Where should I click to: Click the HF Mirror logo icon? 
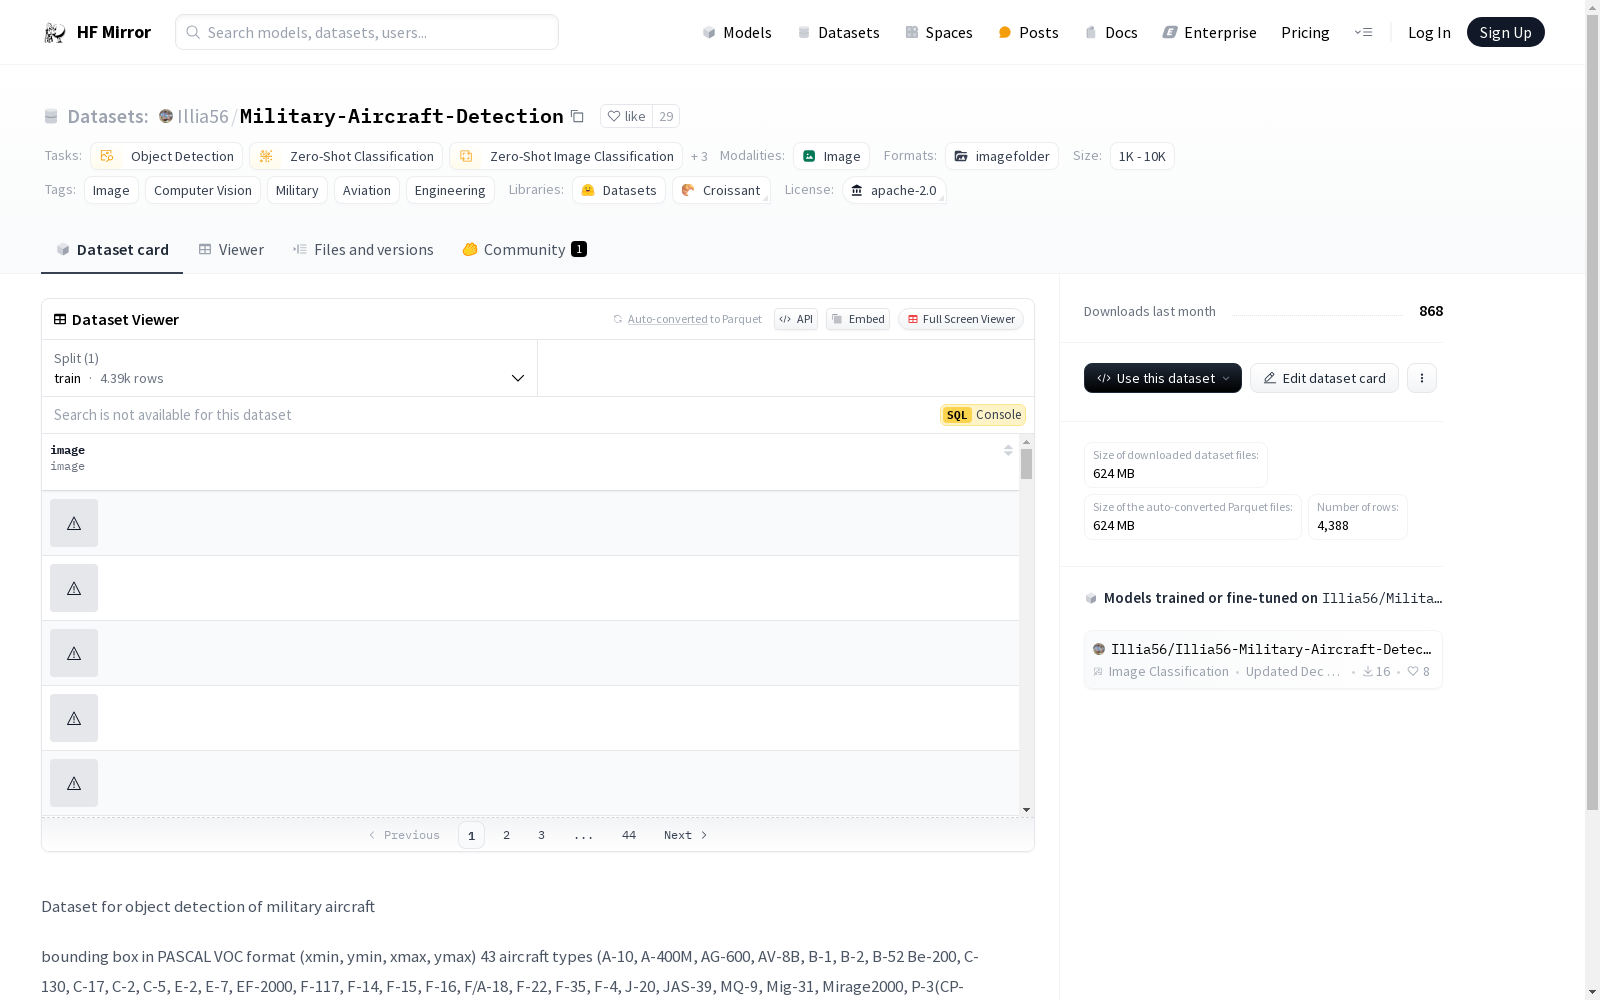(54, 33)
